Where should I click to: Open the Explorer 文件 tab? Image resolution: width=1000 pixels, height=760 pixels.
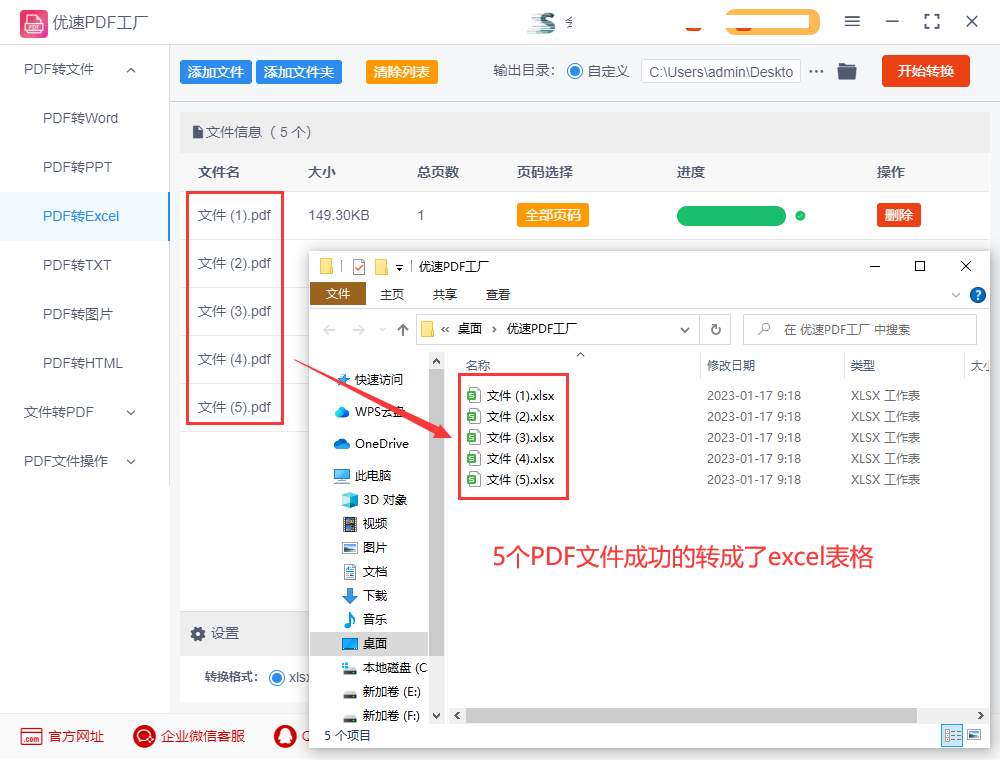(x=337, y=293)
